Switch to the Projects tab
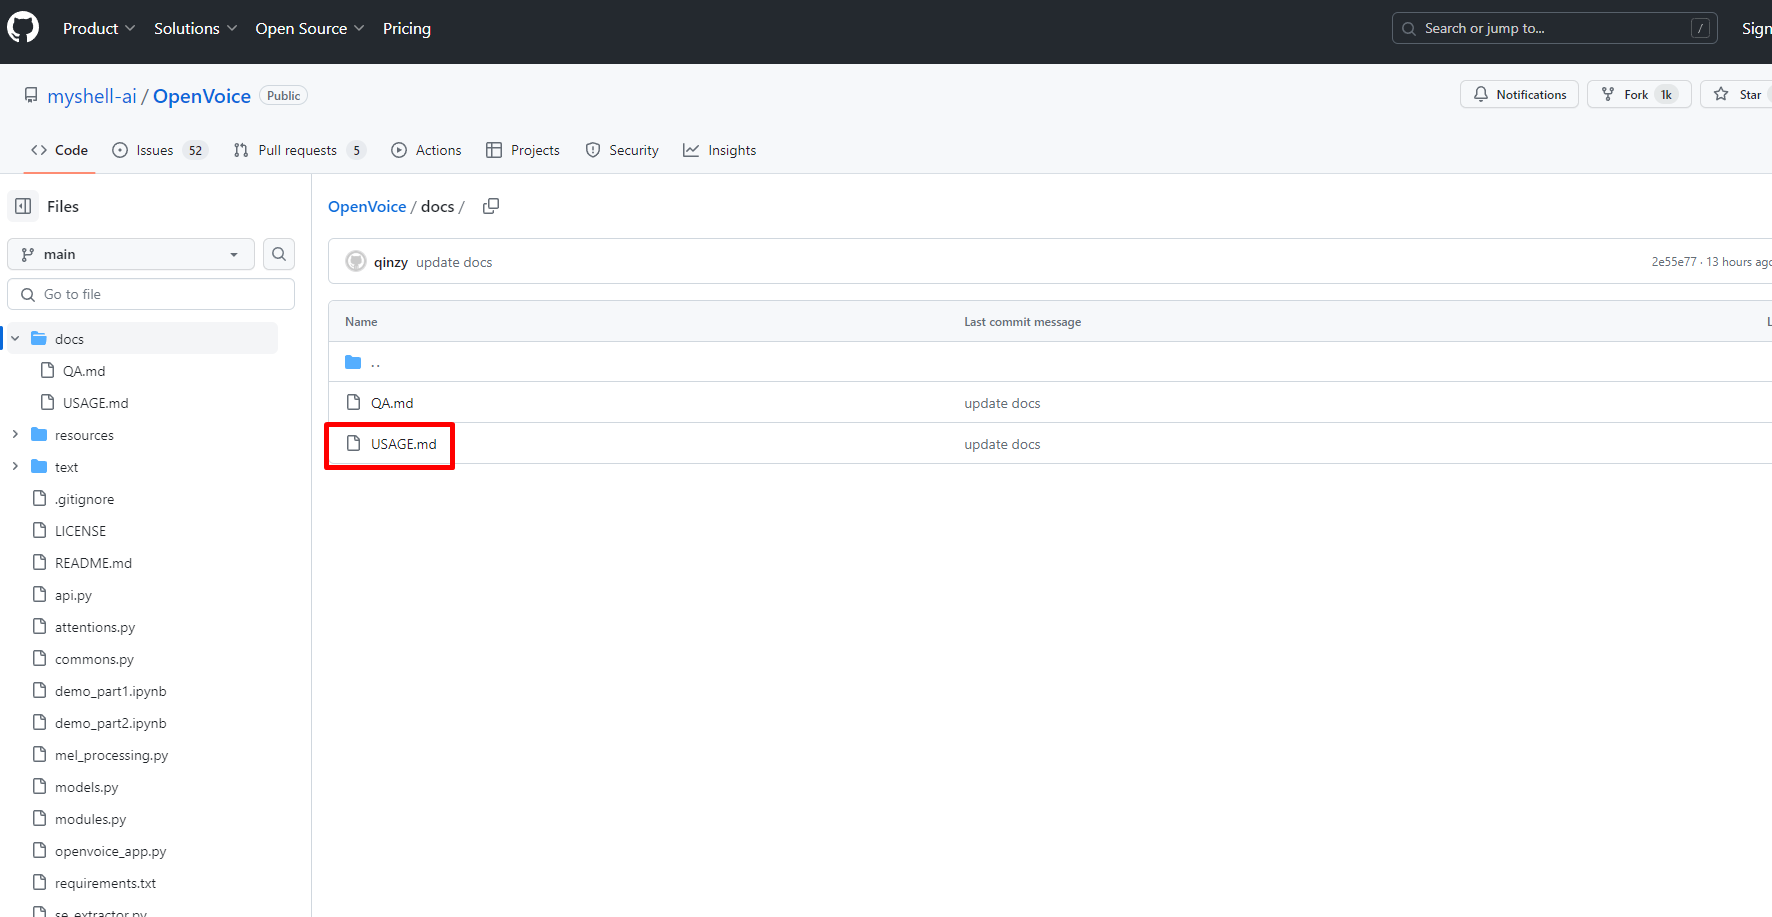The width and height of the screenshot is (1772, 917). 523,150
